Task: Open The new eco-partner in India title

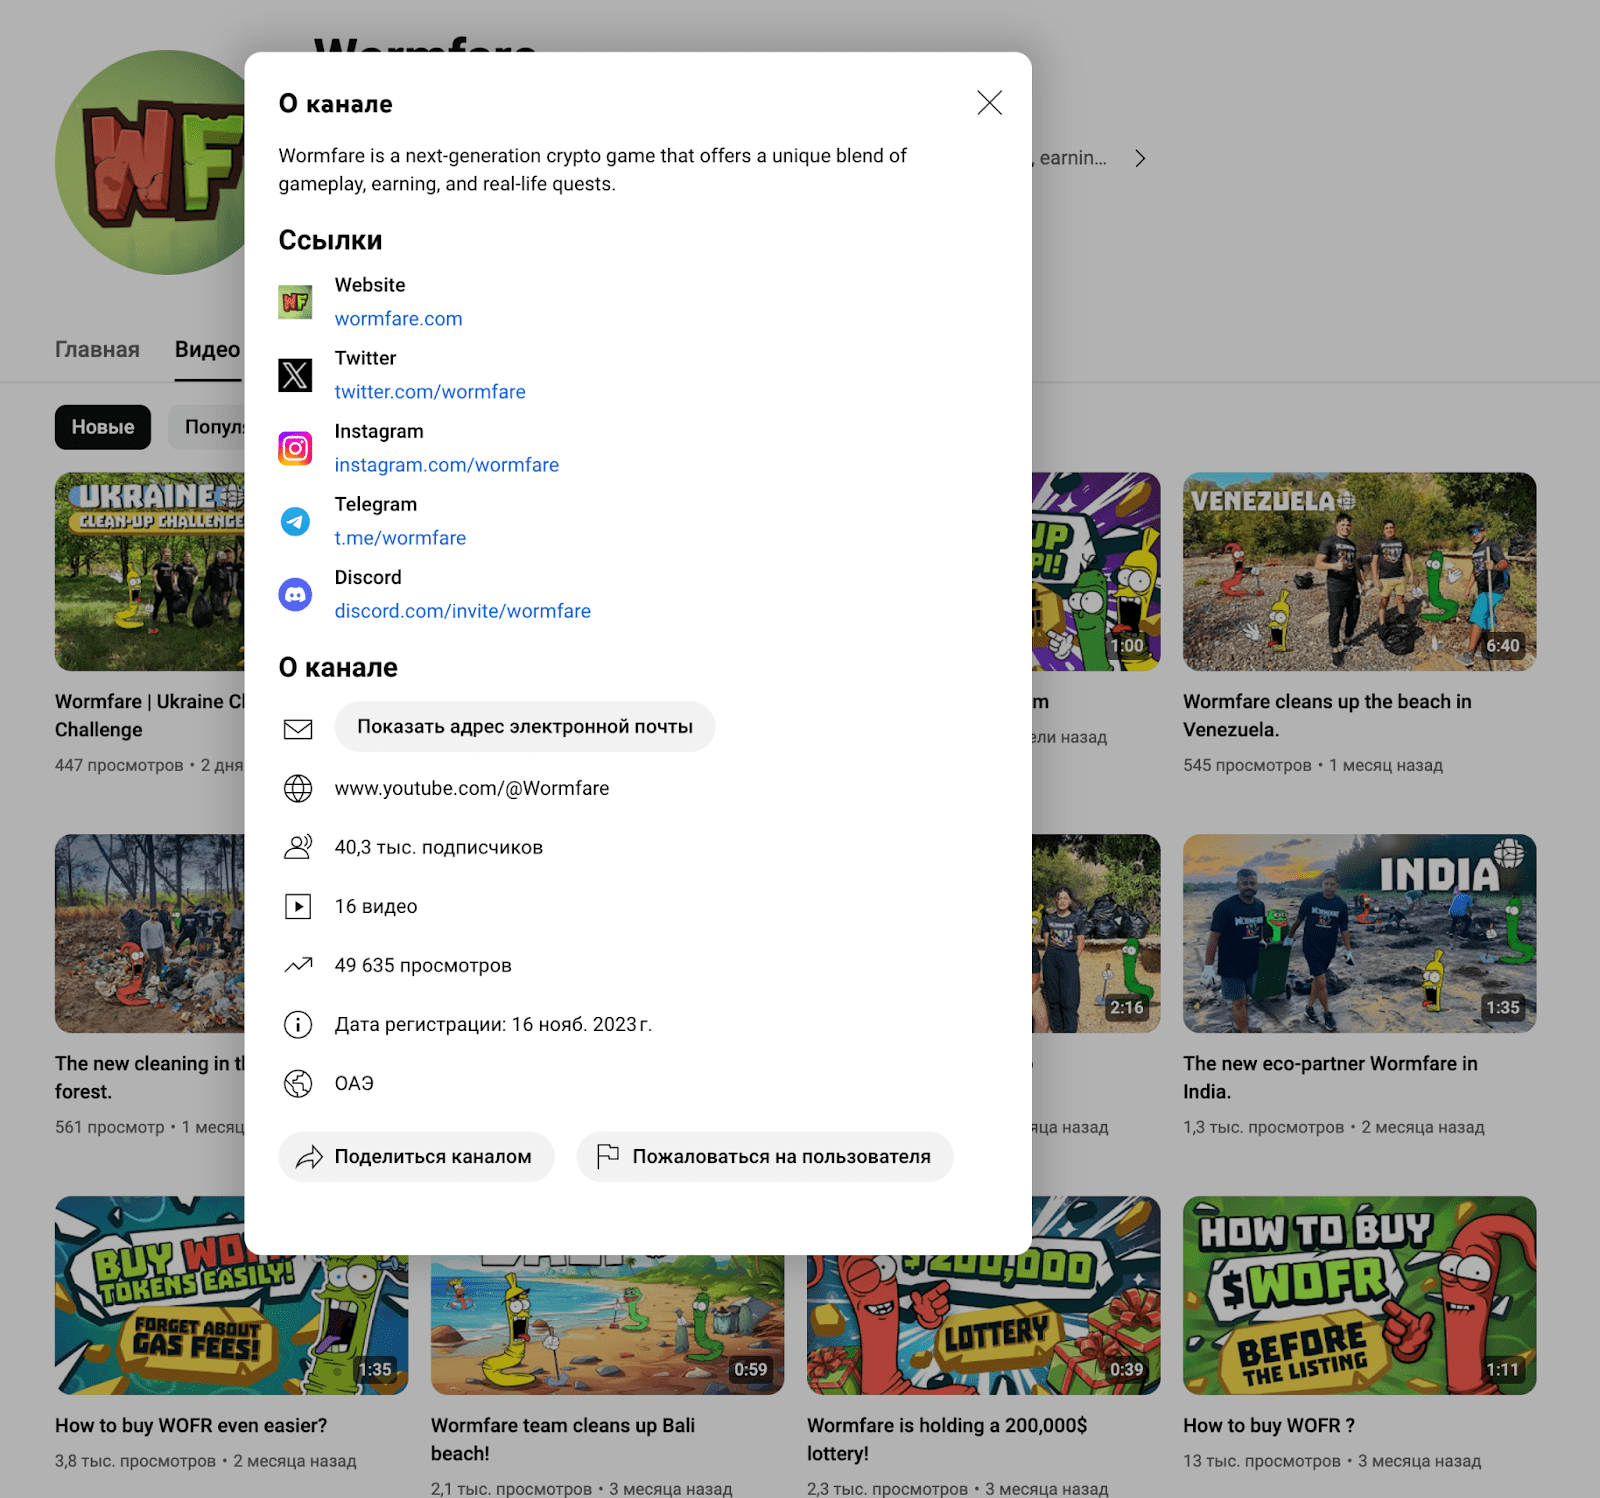Action: [x=1330, y=1078]
